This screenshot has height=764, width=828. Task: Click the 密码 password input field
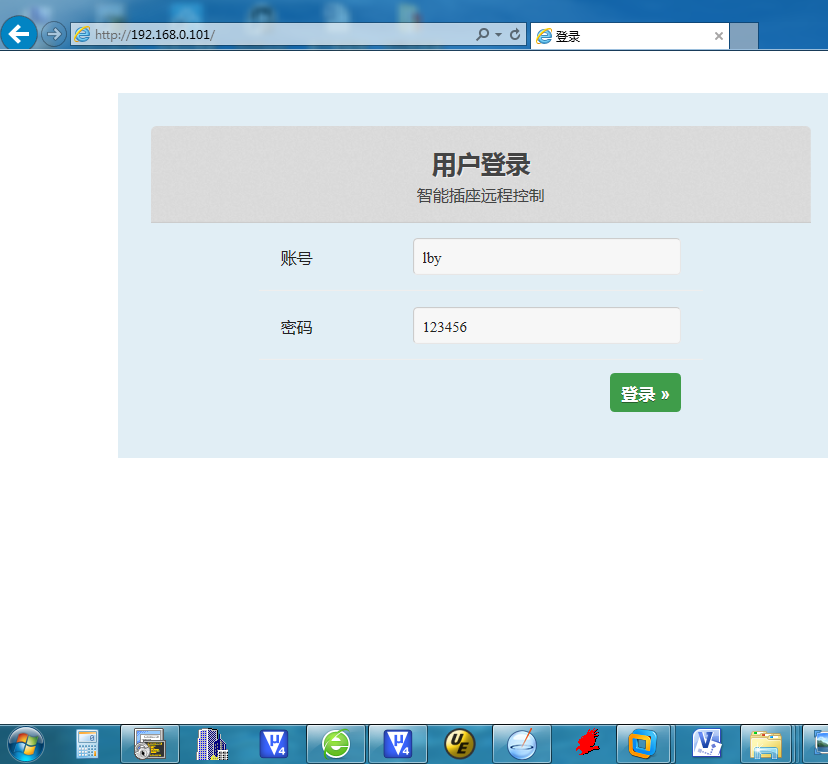click(x=546, y=325)
